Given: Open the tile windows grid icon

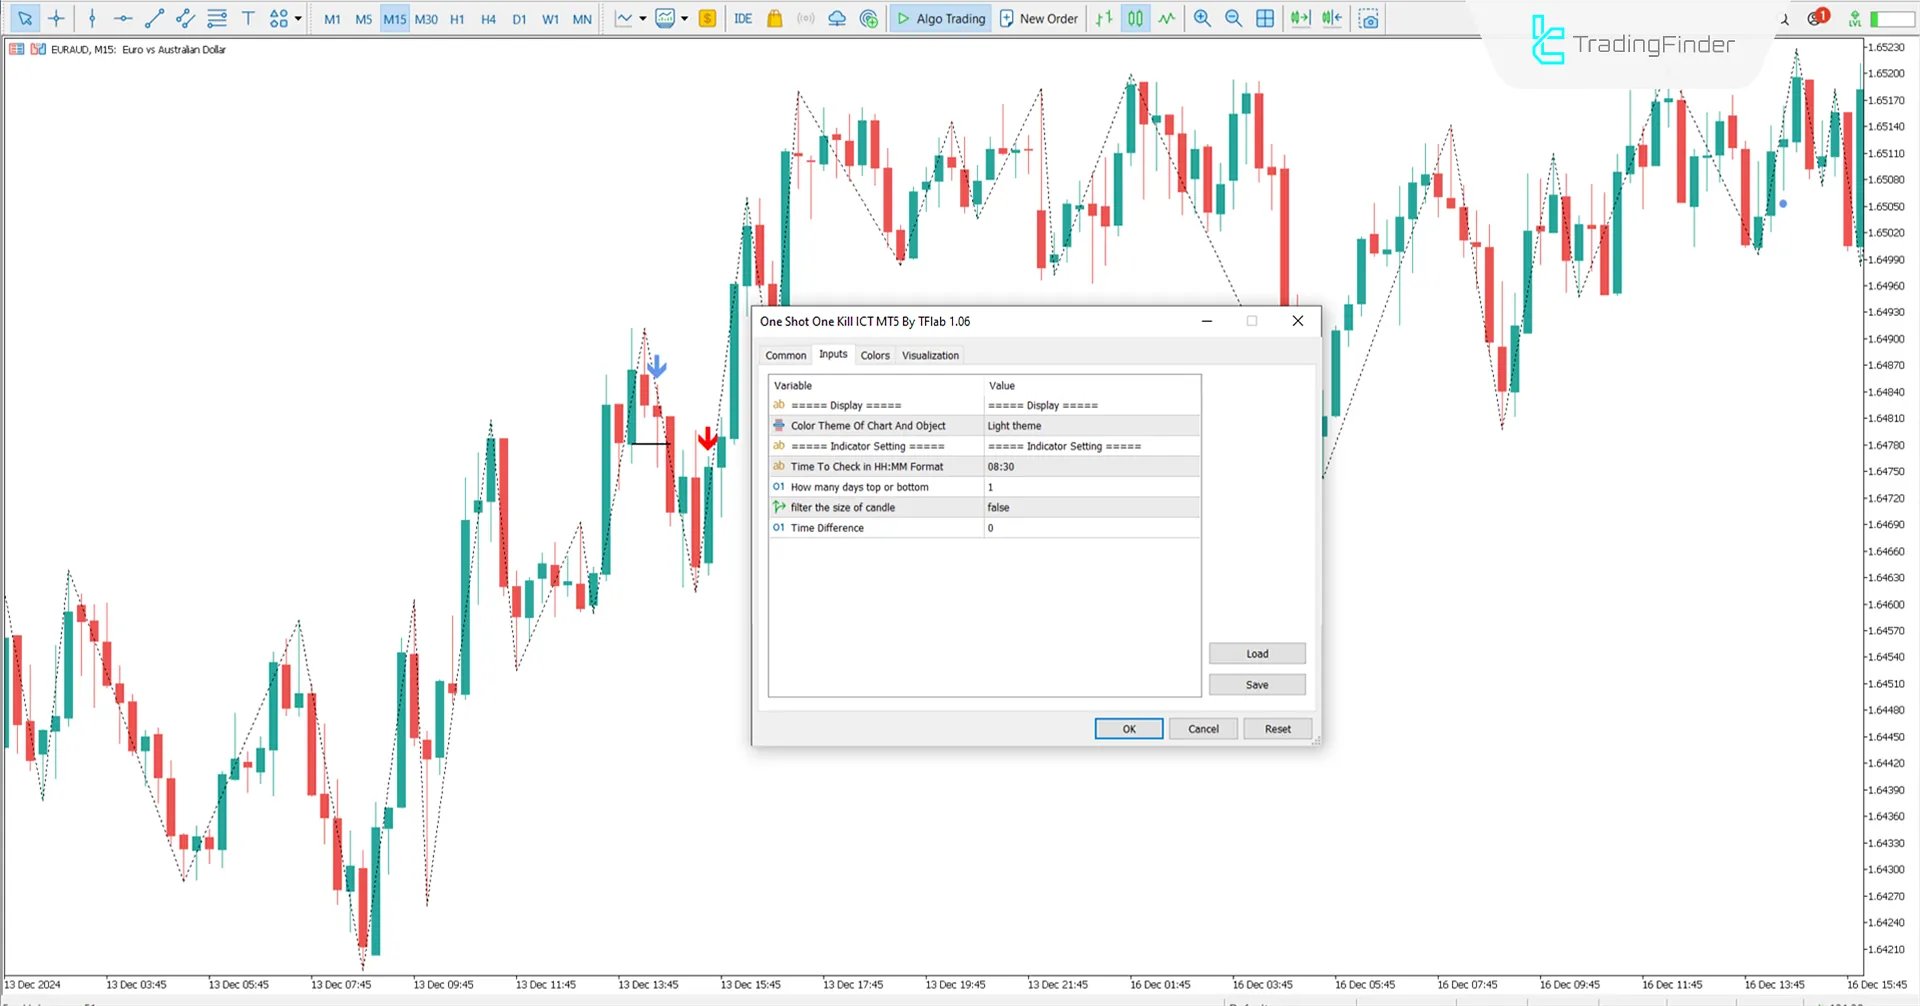Looking at the screenshot, I should [1265, 19].
